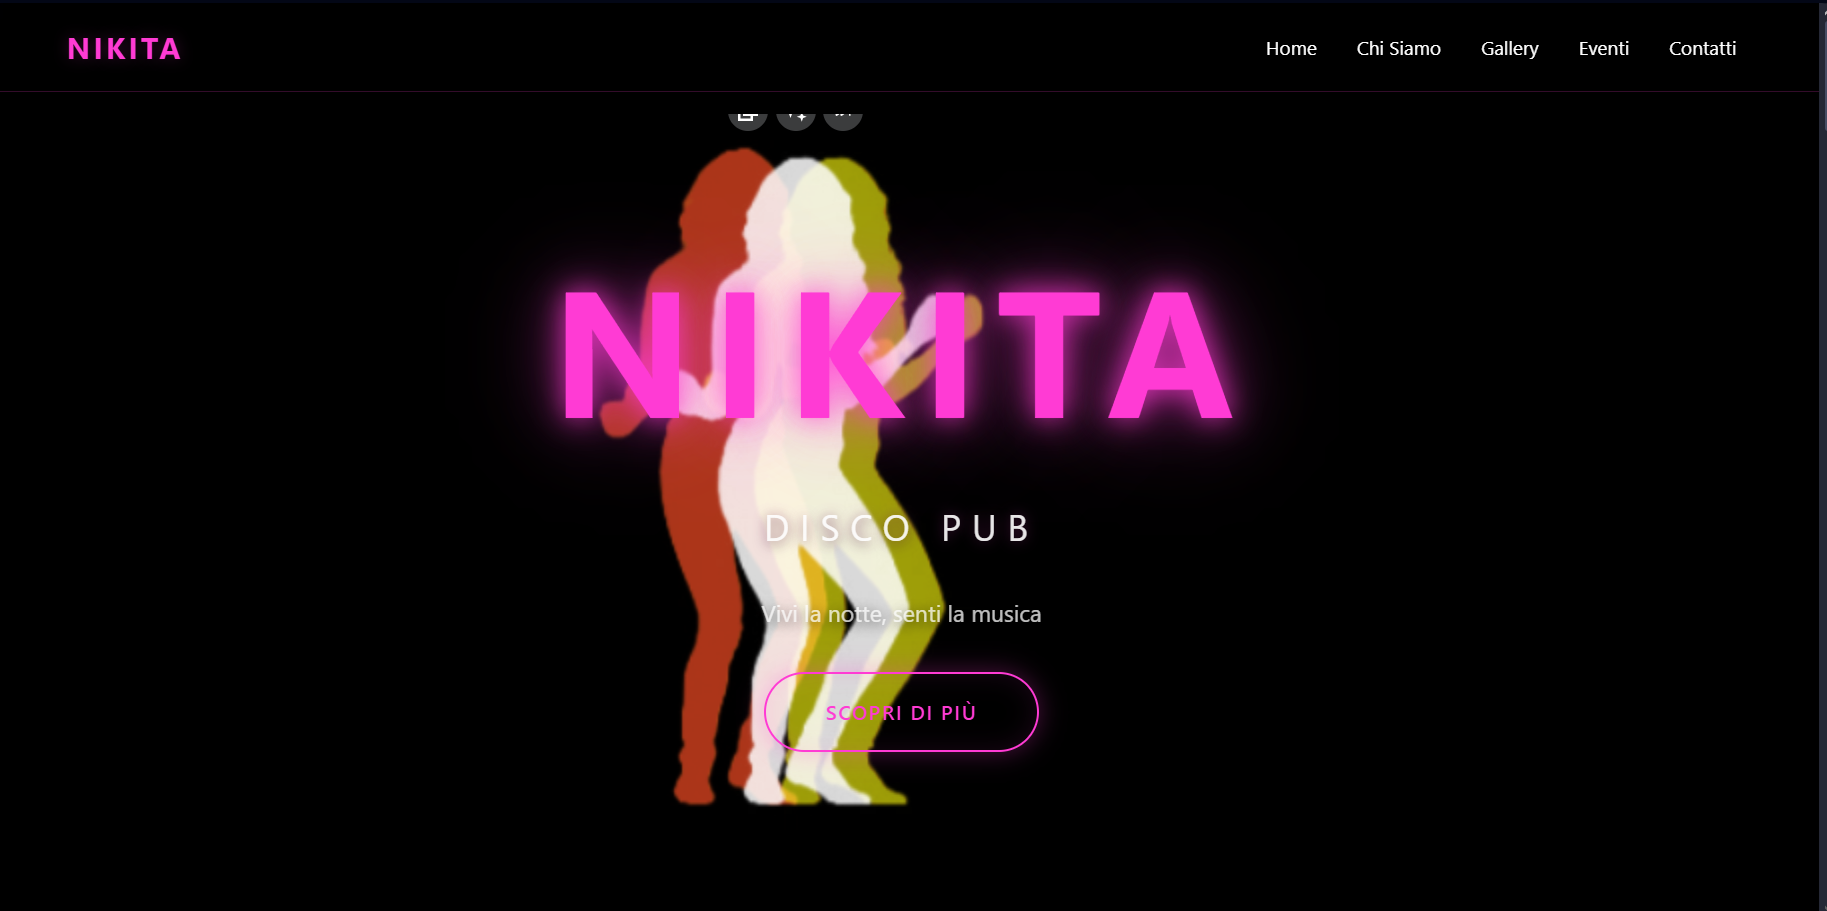Click the word DISCO in the subtitle
Screen dimensions: 1827x911
(x=838, y=528)
